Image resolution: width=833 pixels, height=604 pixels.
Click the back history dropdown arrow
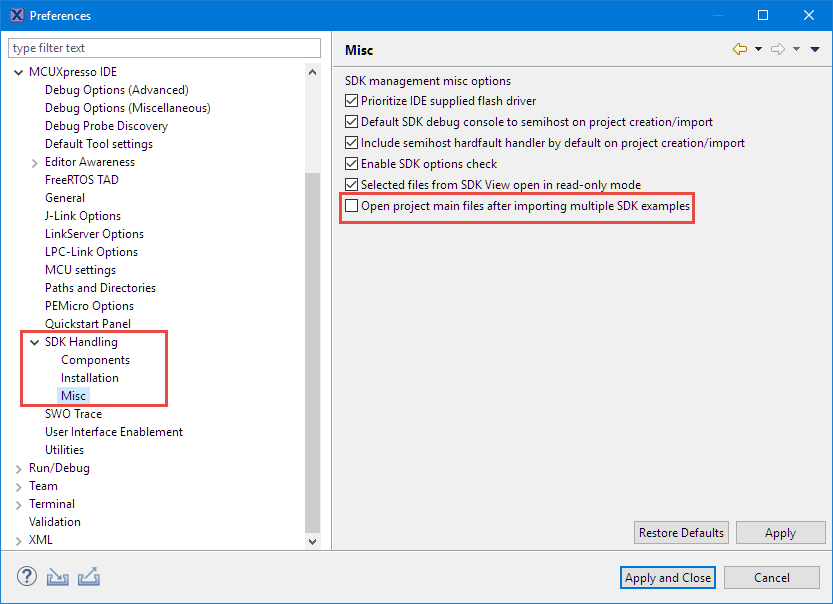[x=760, y=48]
